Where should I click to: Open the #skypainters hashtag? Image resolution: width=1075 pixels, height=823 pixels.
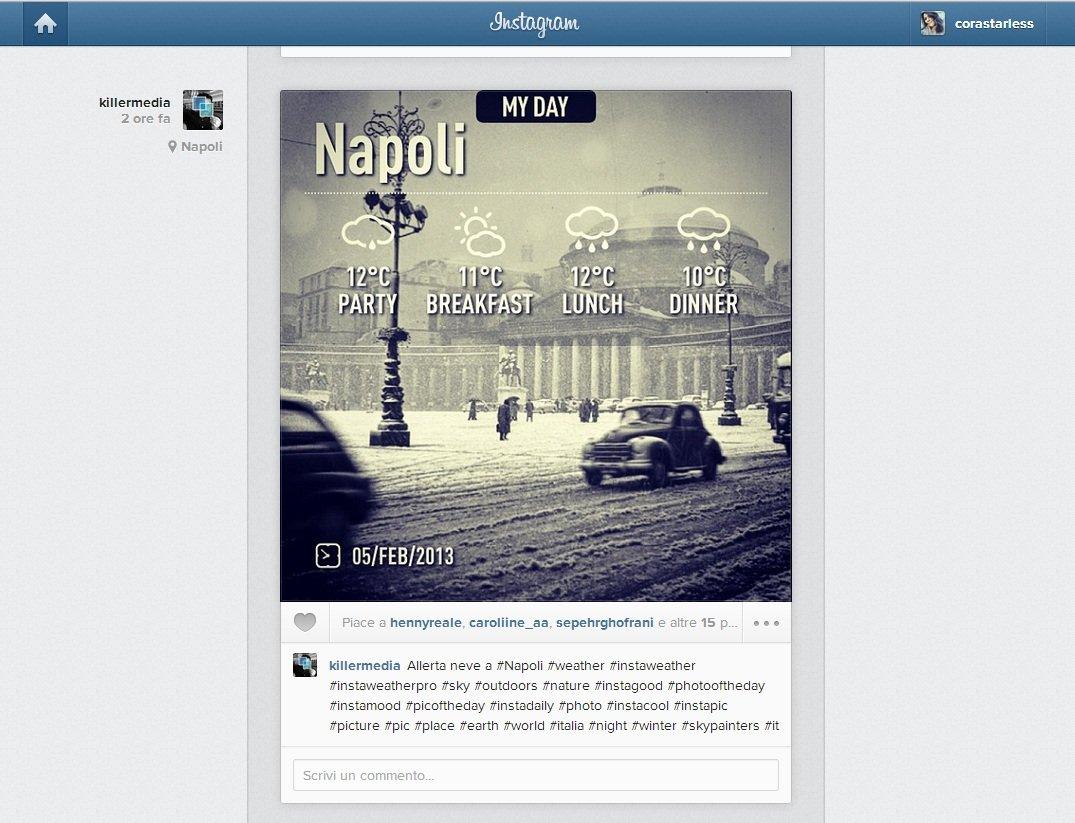point(720,726)
